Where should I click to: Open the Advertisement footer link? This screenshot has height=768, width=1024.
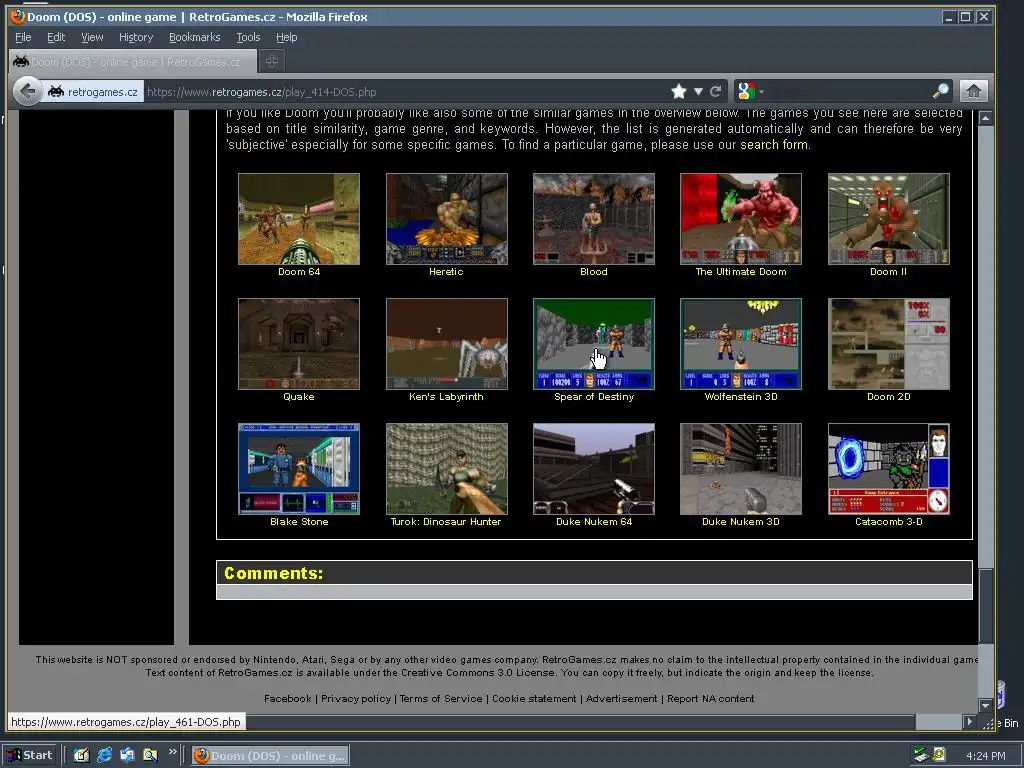click(621, 699)
